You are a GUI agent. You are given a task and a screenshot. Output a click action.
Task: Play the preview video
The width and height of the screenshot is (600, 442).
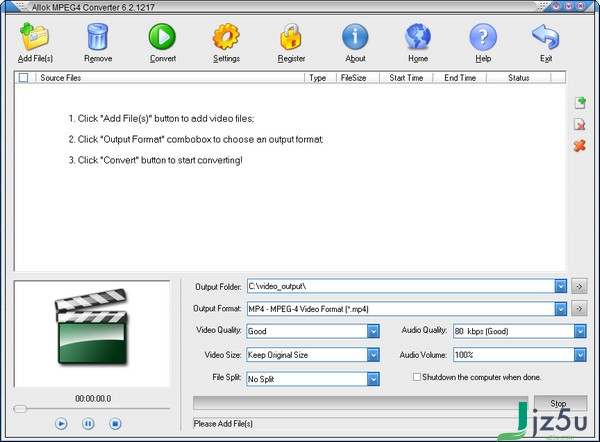coord(61,424)
